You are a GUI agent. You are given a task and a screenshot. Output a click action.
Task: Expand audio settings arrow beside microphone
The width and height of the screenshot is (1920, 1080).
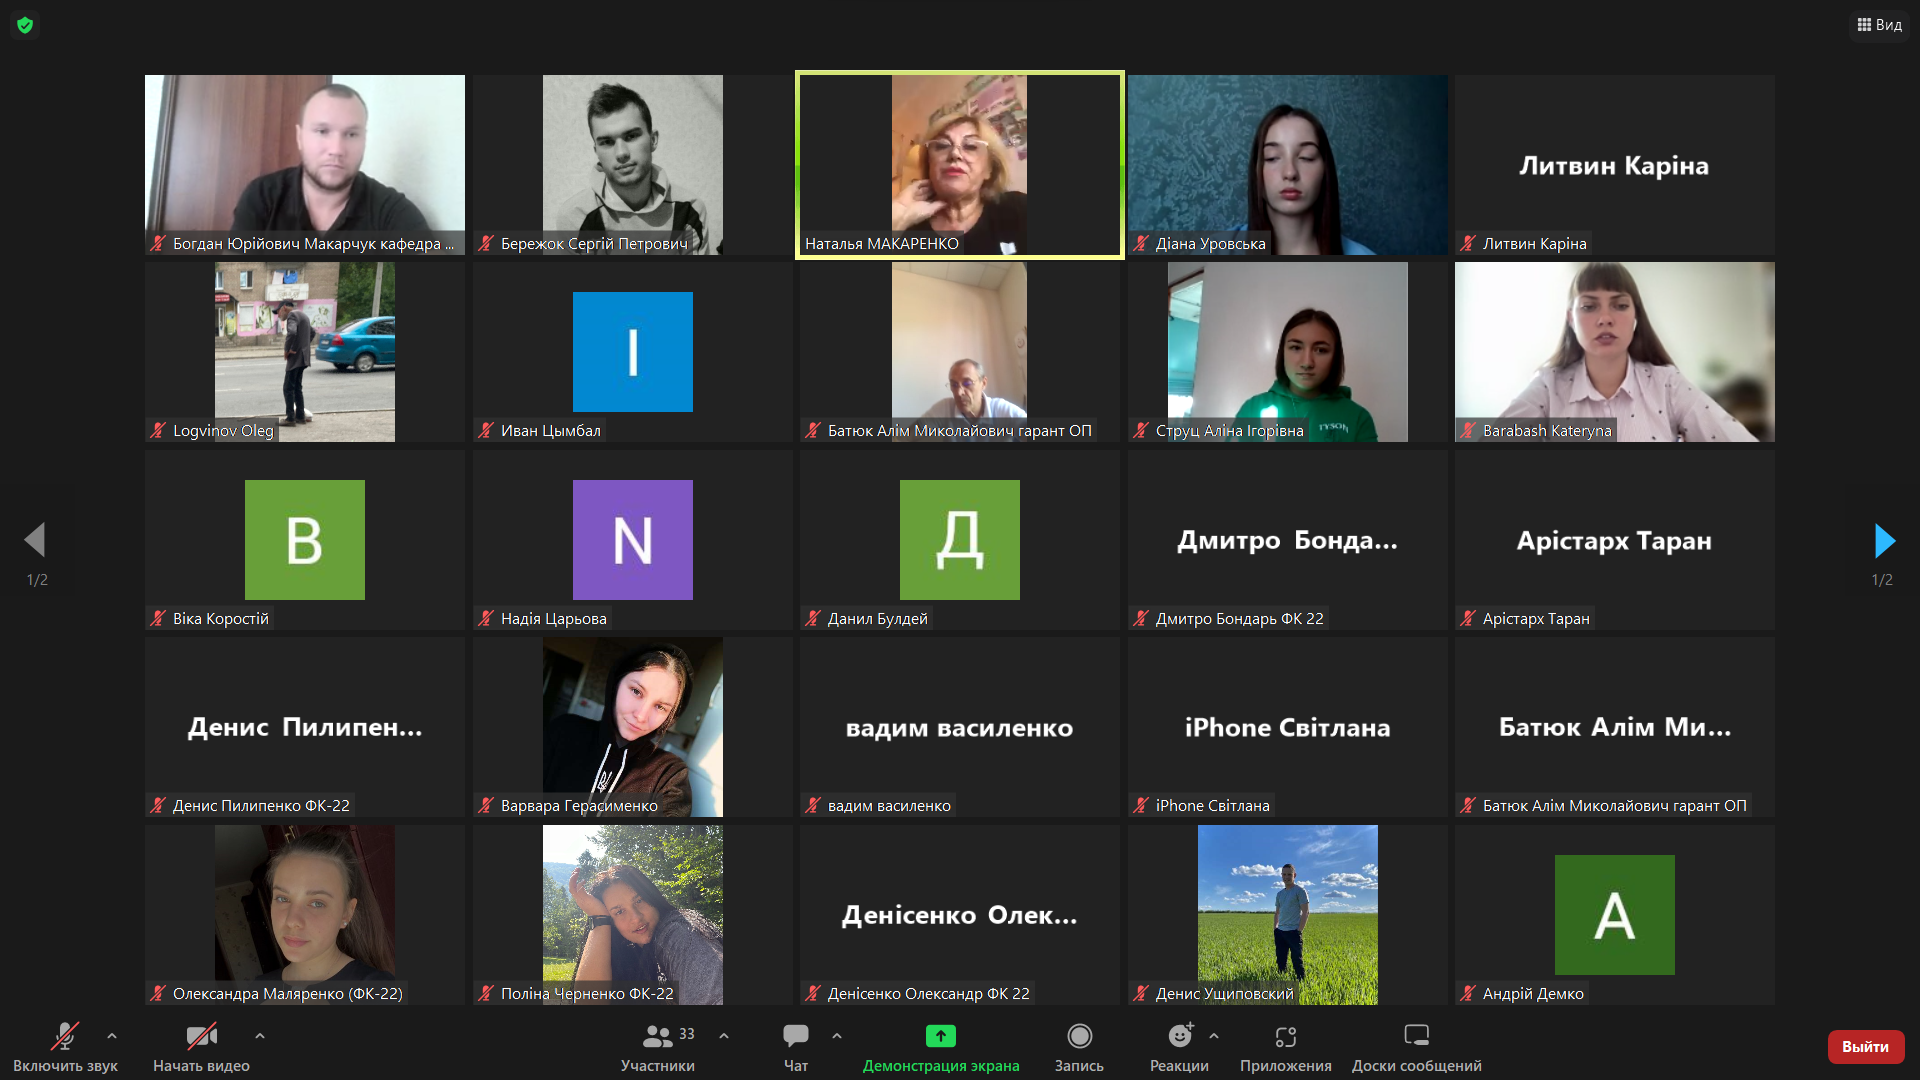point(112,1037)
